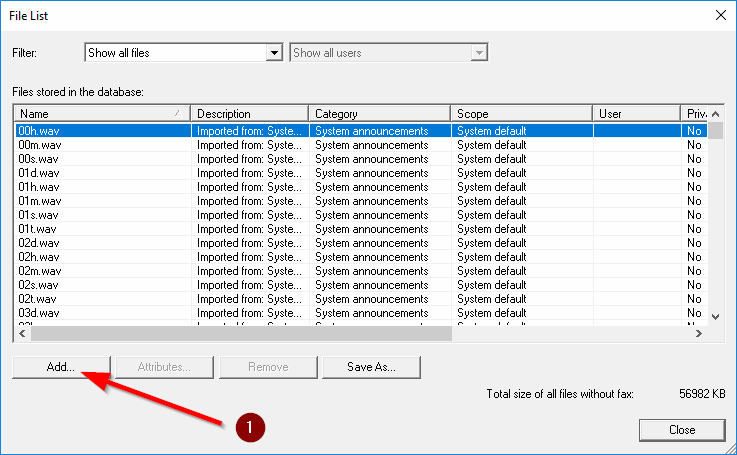Image resolution: width=737 pixels, height=455 pixels.
Task: Sort by the User column header
Action: 637,114
